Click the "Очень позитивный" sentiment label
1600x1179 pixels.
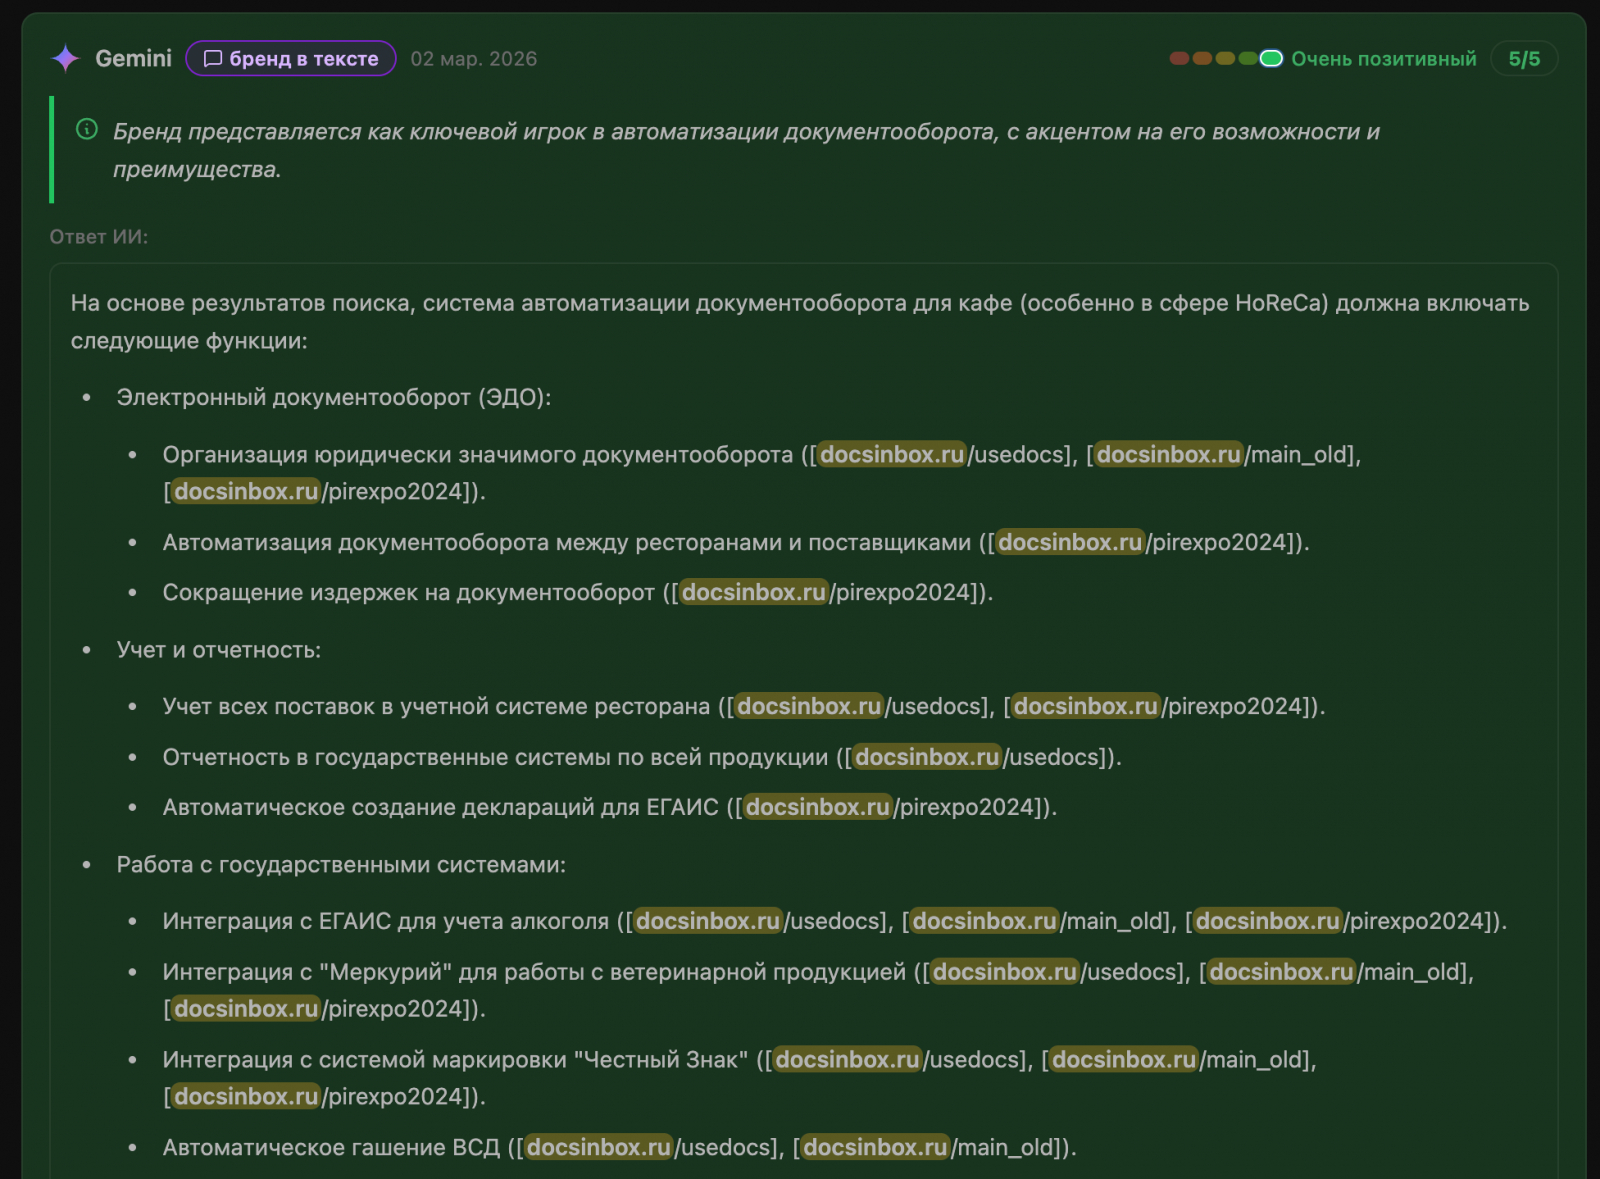pyautogui.click(x=1383, y=59)
